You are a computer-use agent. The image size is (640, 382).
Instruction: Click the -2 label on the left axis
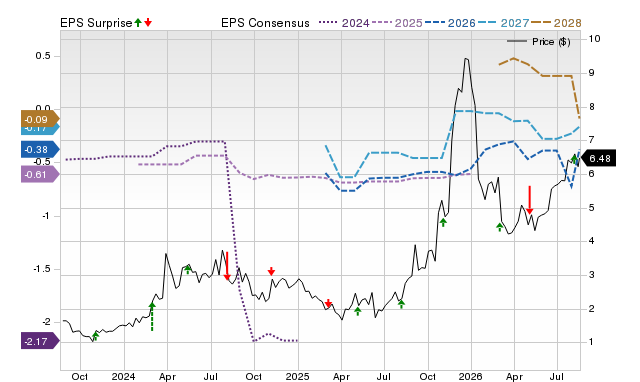tap(46, 322)
